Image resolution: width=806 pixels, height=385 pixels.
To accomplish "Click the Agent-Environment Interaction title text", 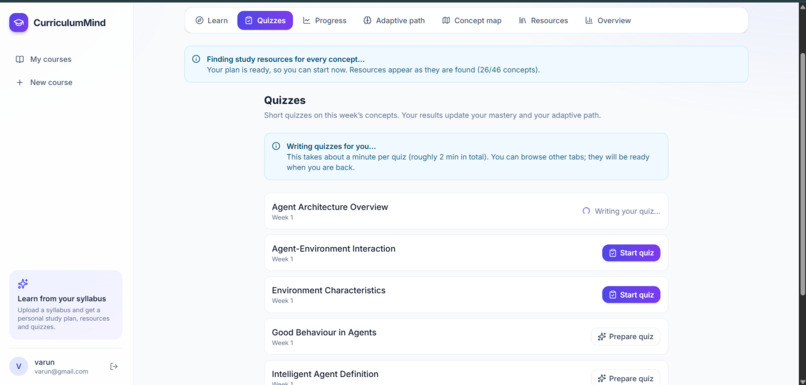I will (x=334, y=249).
